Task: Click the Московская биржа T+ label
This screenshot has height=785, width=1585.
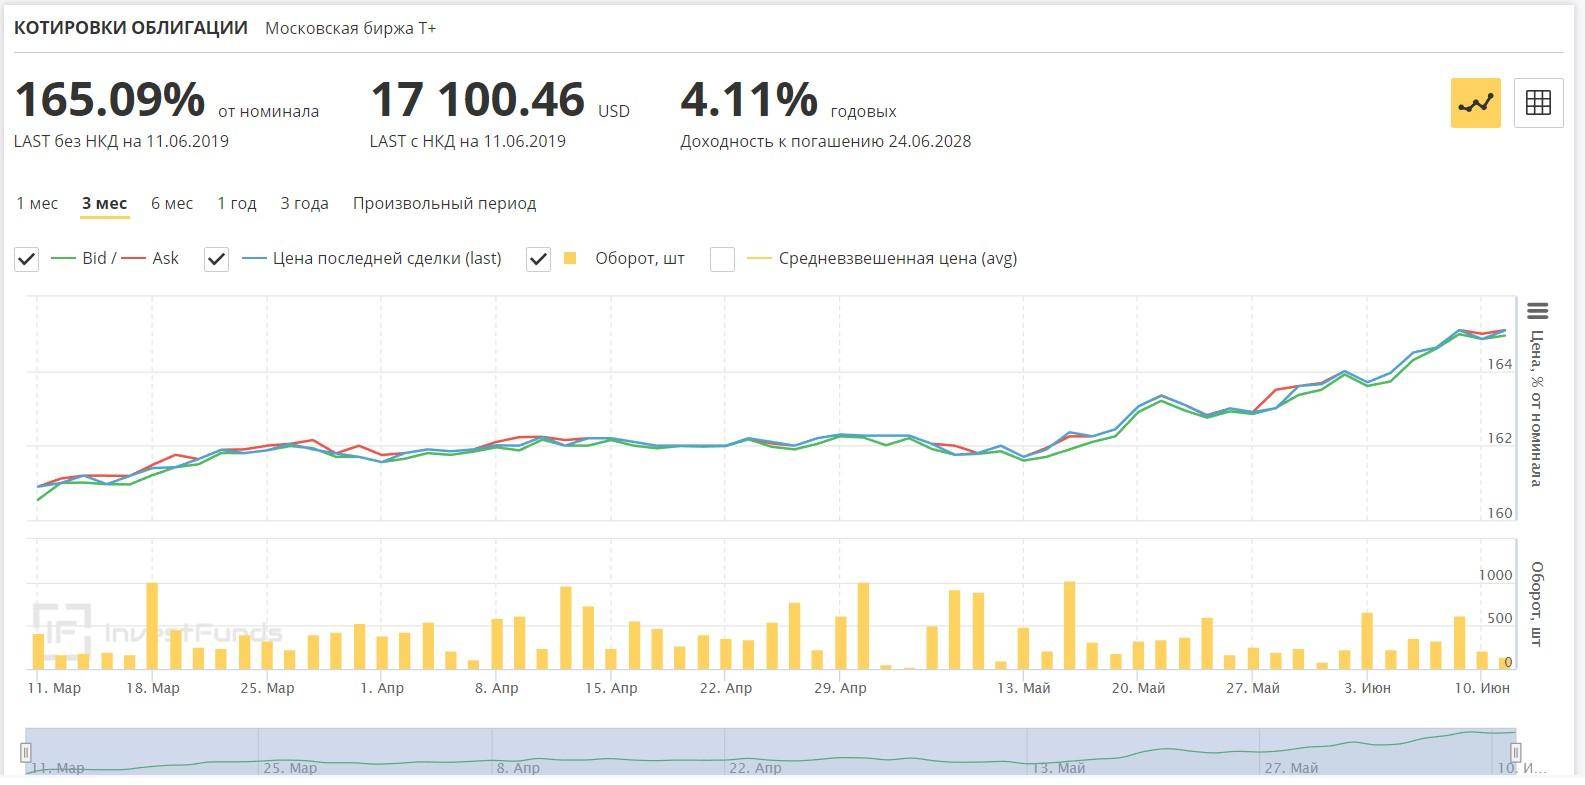Action: (x=350, y=28)
